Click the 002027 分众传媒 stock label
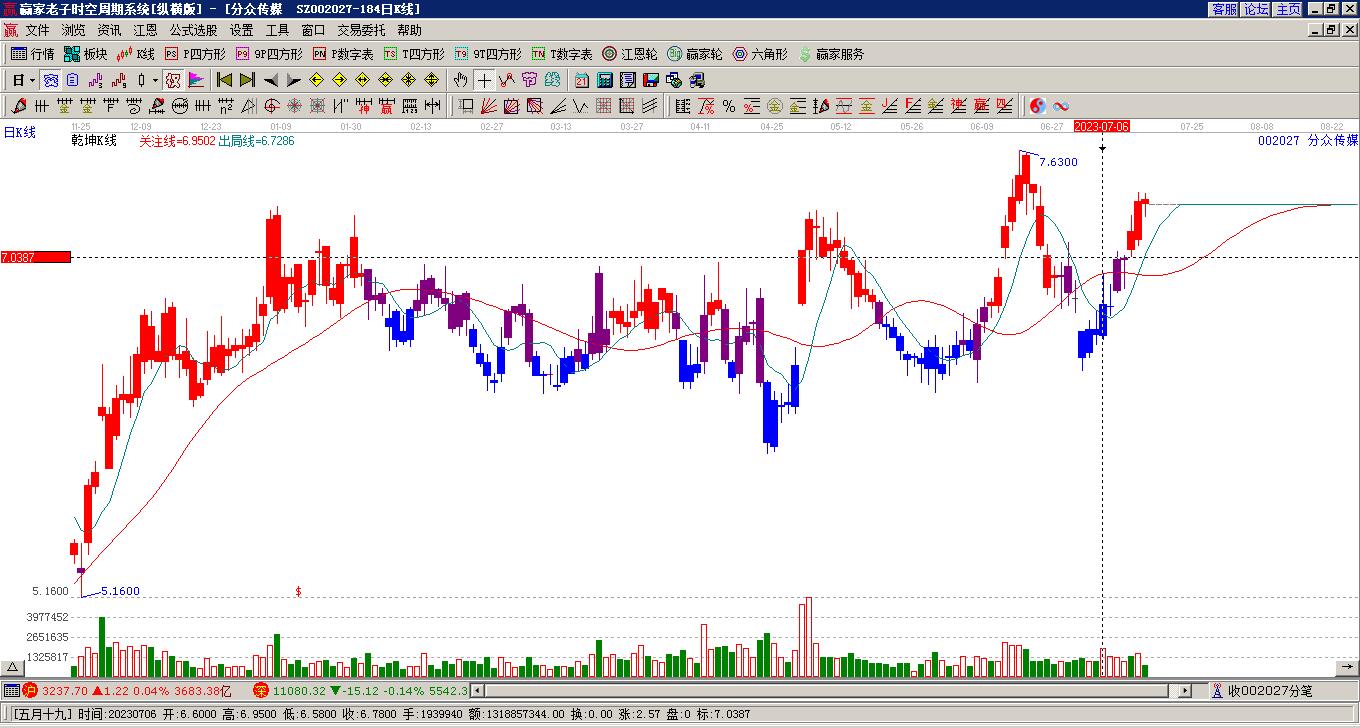The height and width of the screenshot is (728, 1360). (1308, 141)
